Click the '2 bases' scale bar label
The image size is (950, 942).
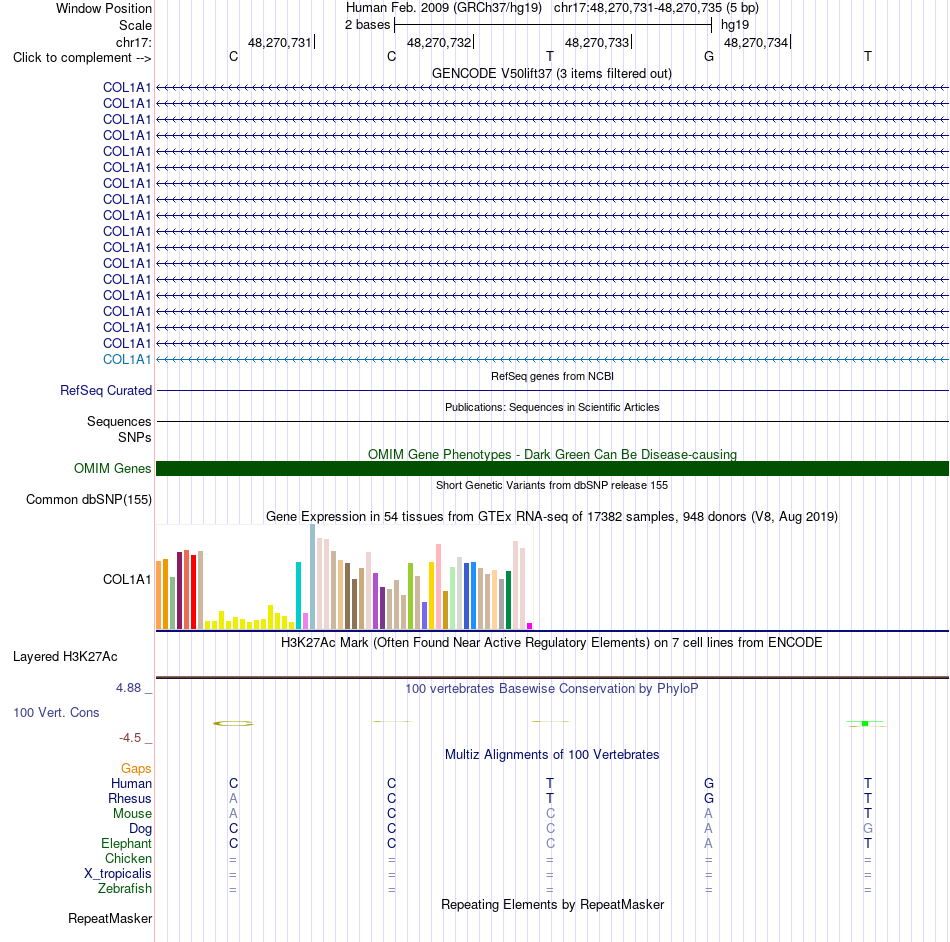click(x=367, y=25)
